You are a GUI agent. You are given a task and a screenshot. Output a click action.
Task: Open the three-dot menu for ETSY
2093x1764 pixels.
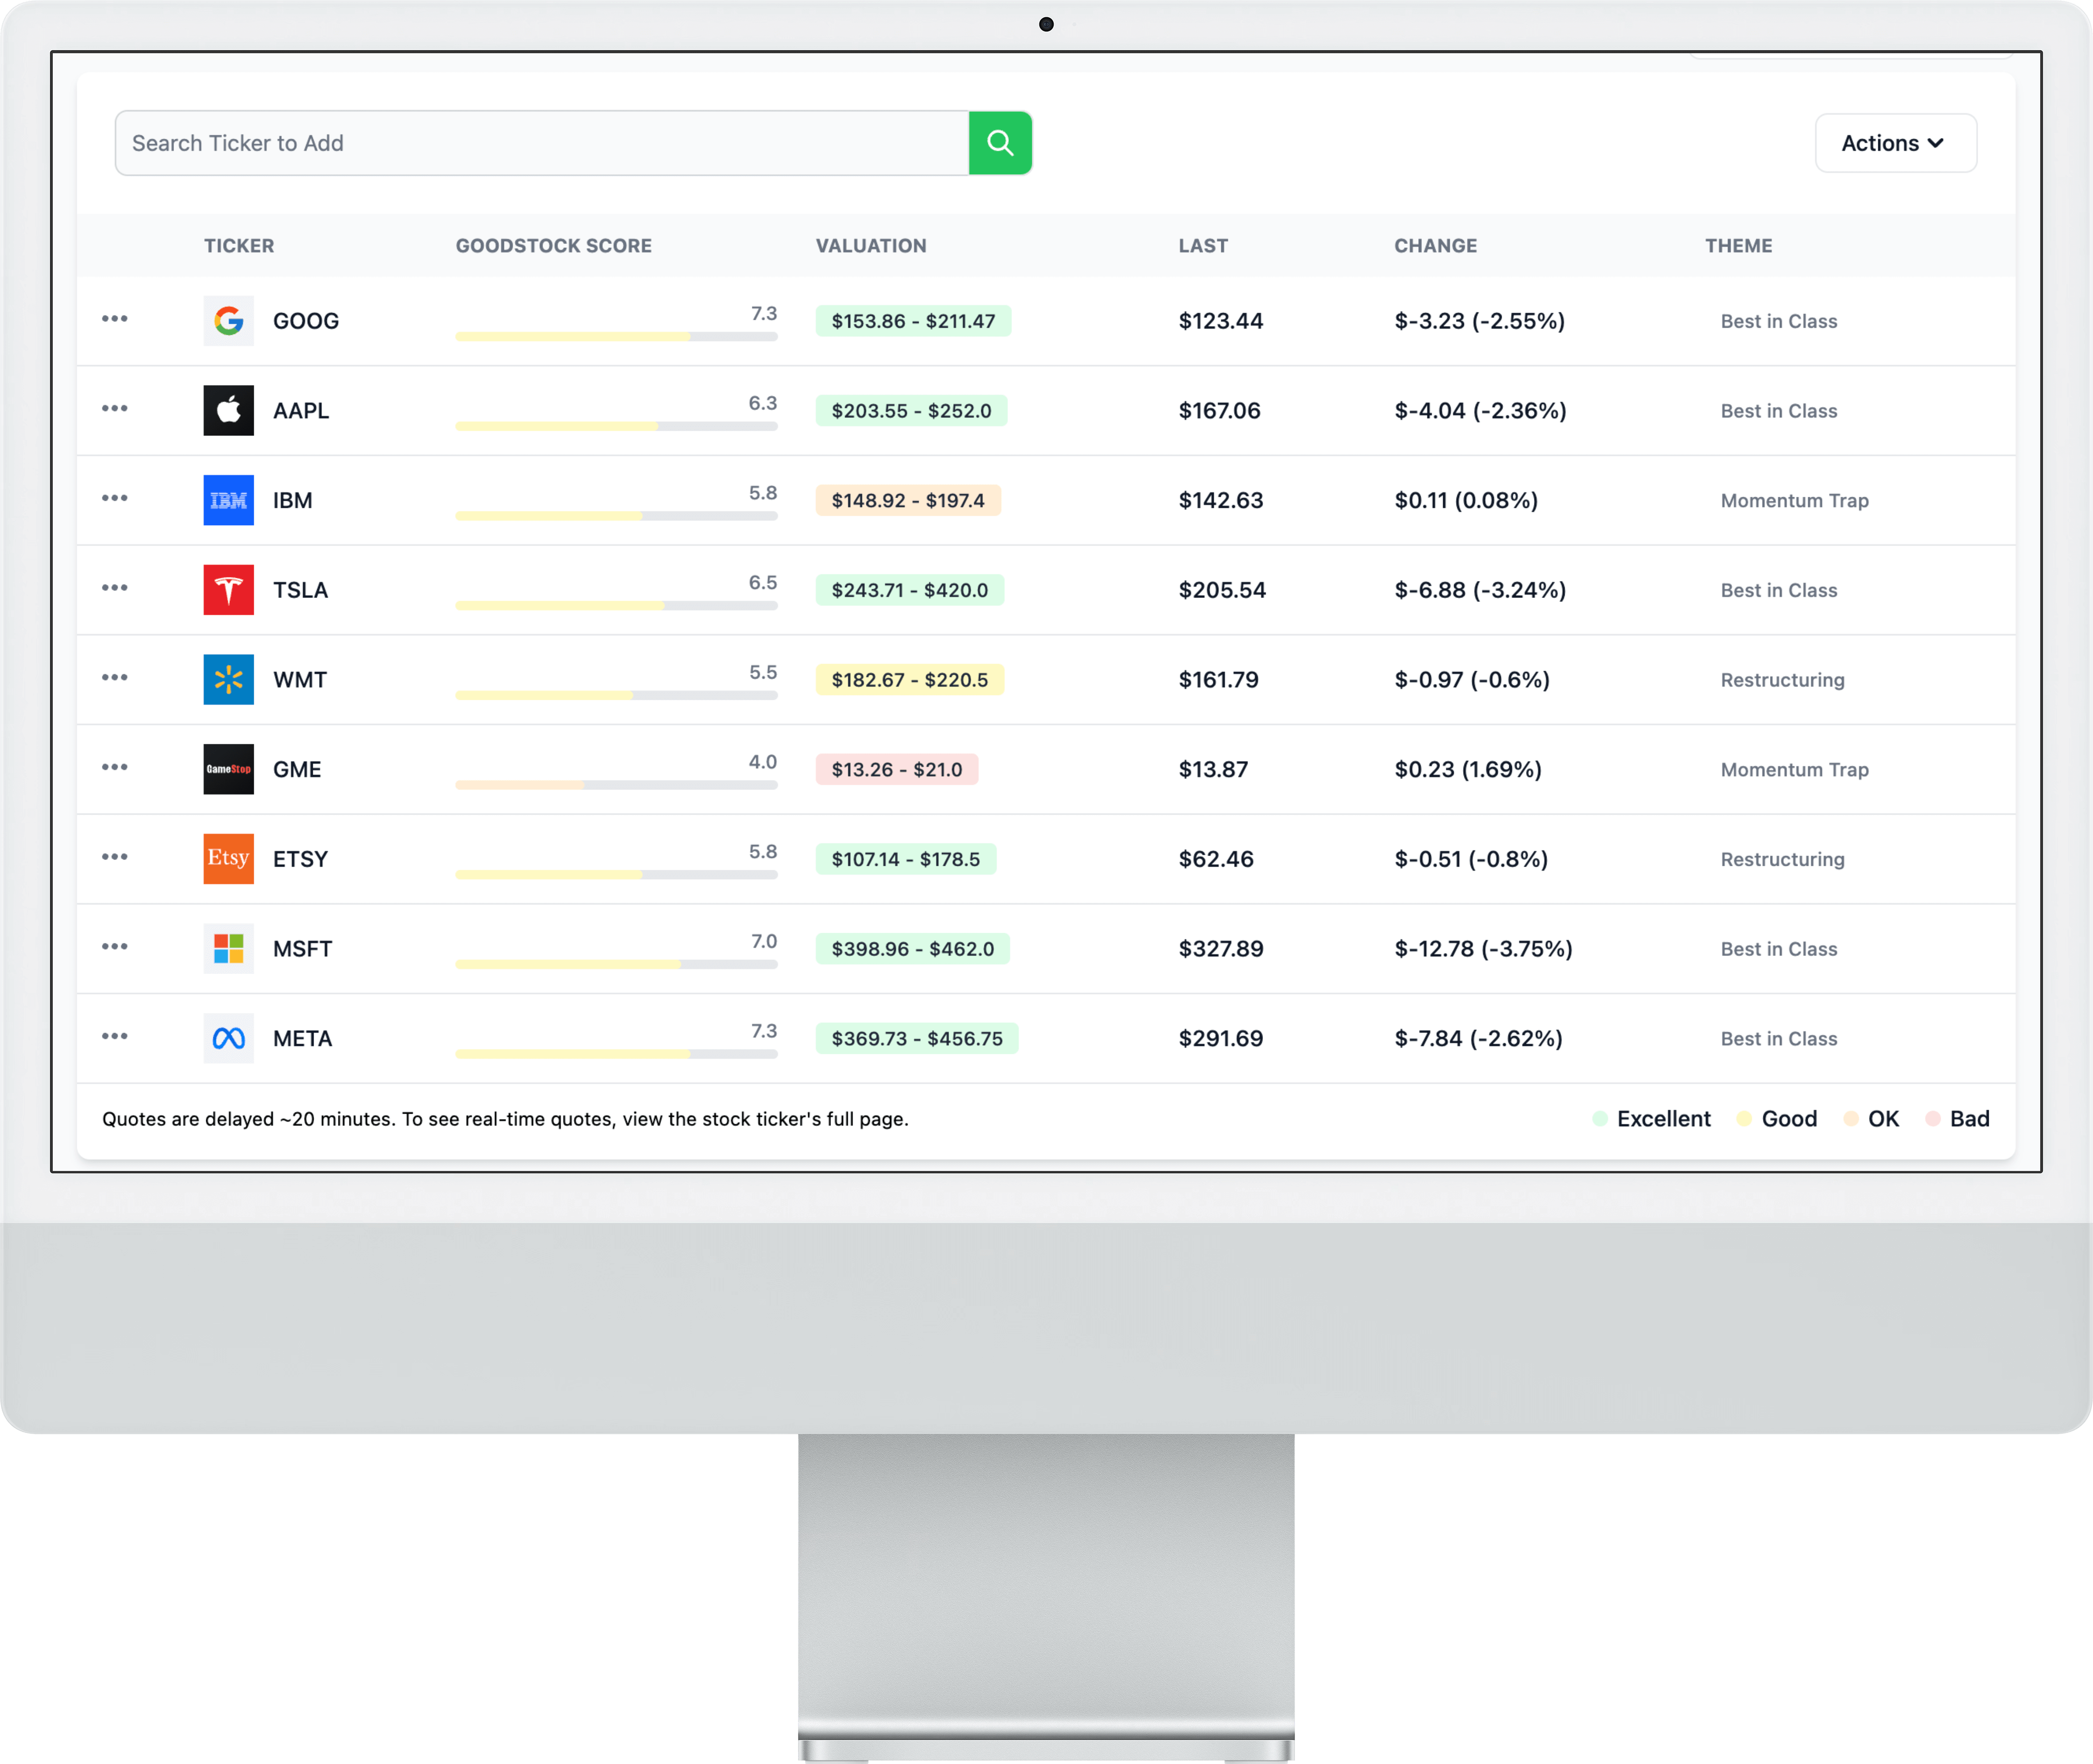point(115,857)
